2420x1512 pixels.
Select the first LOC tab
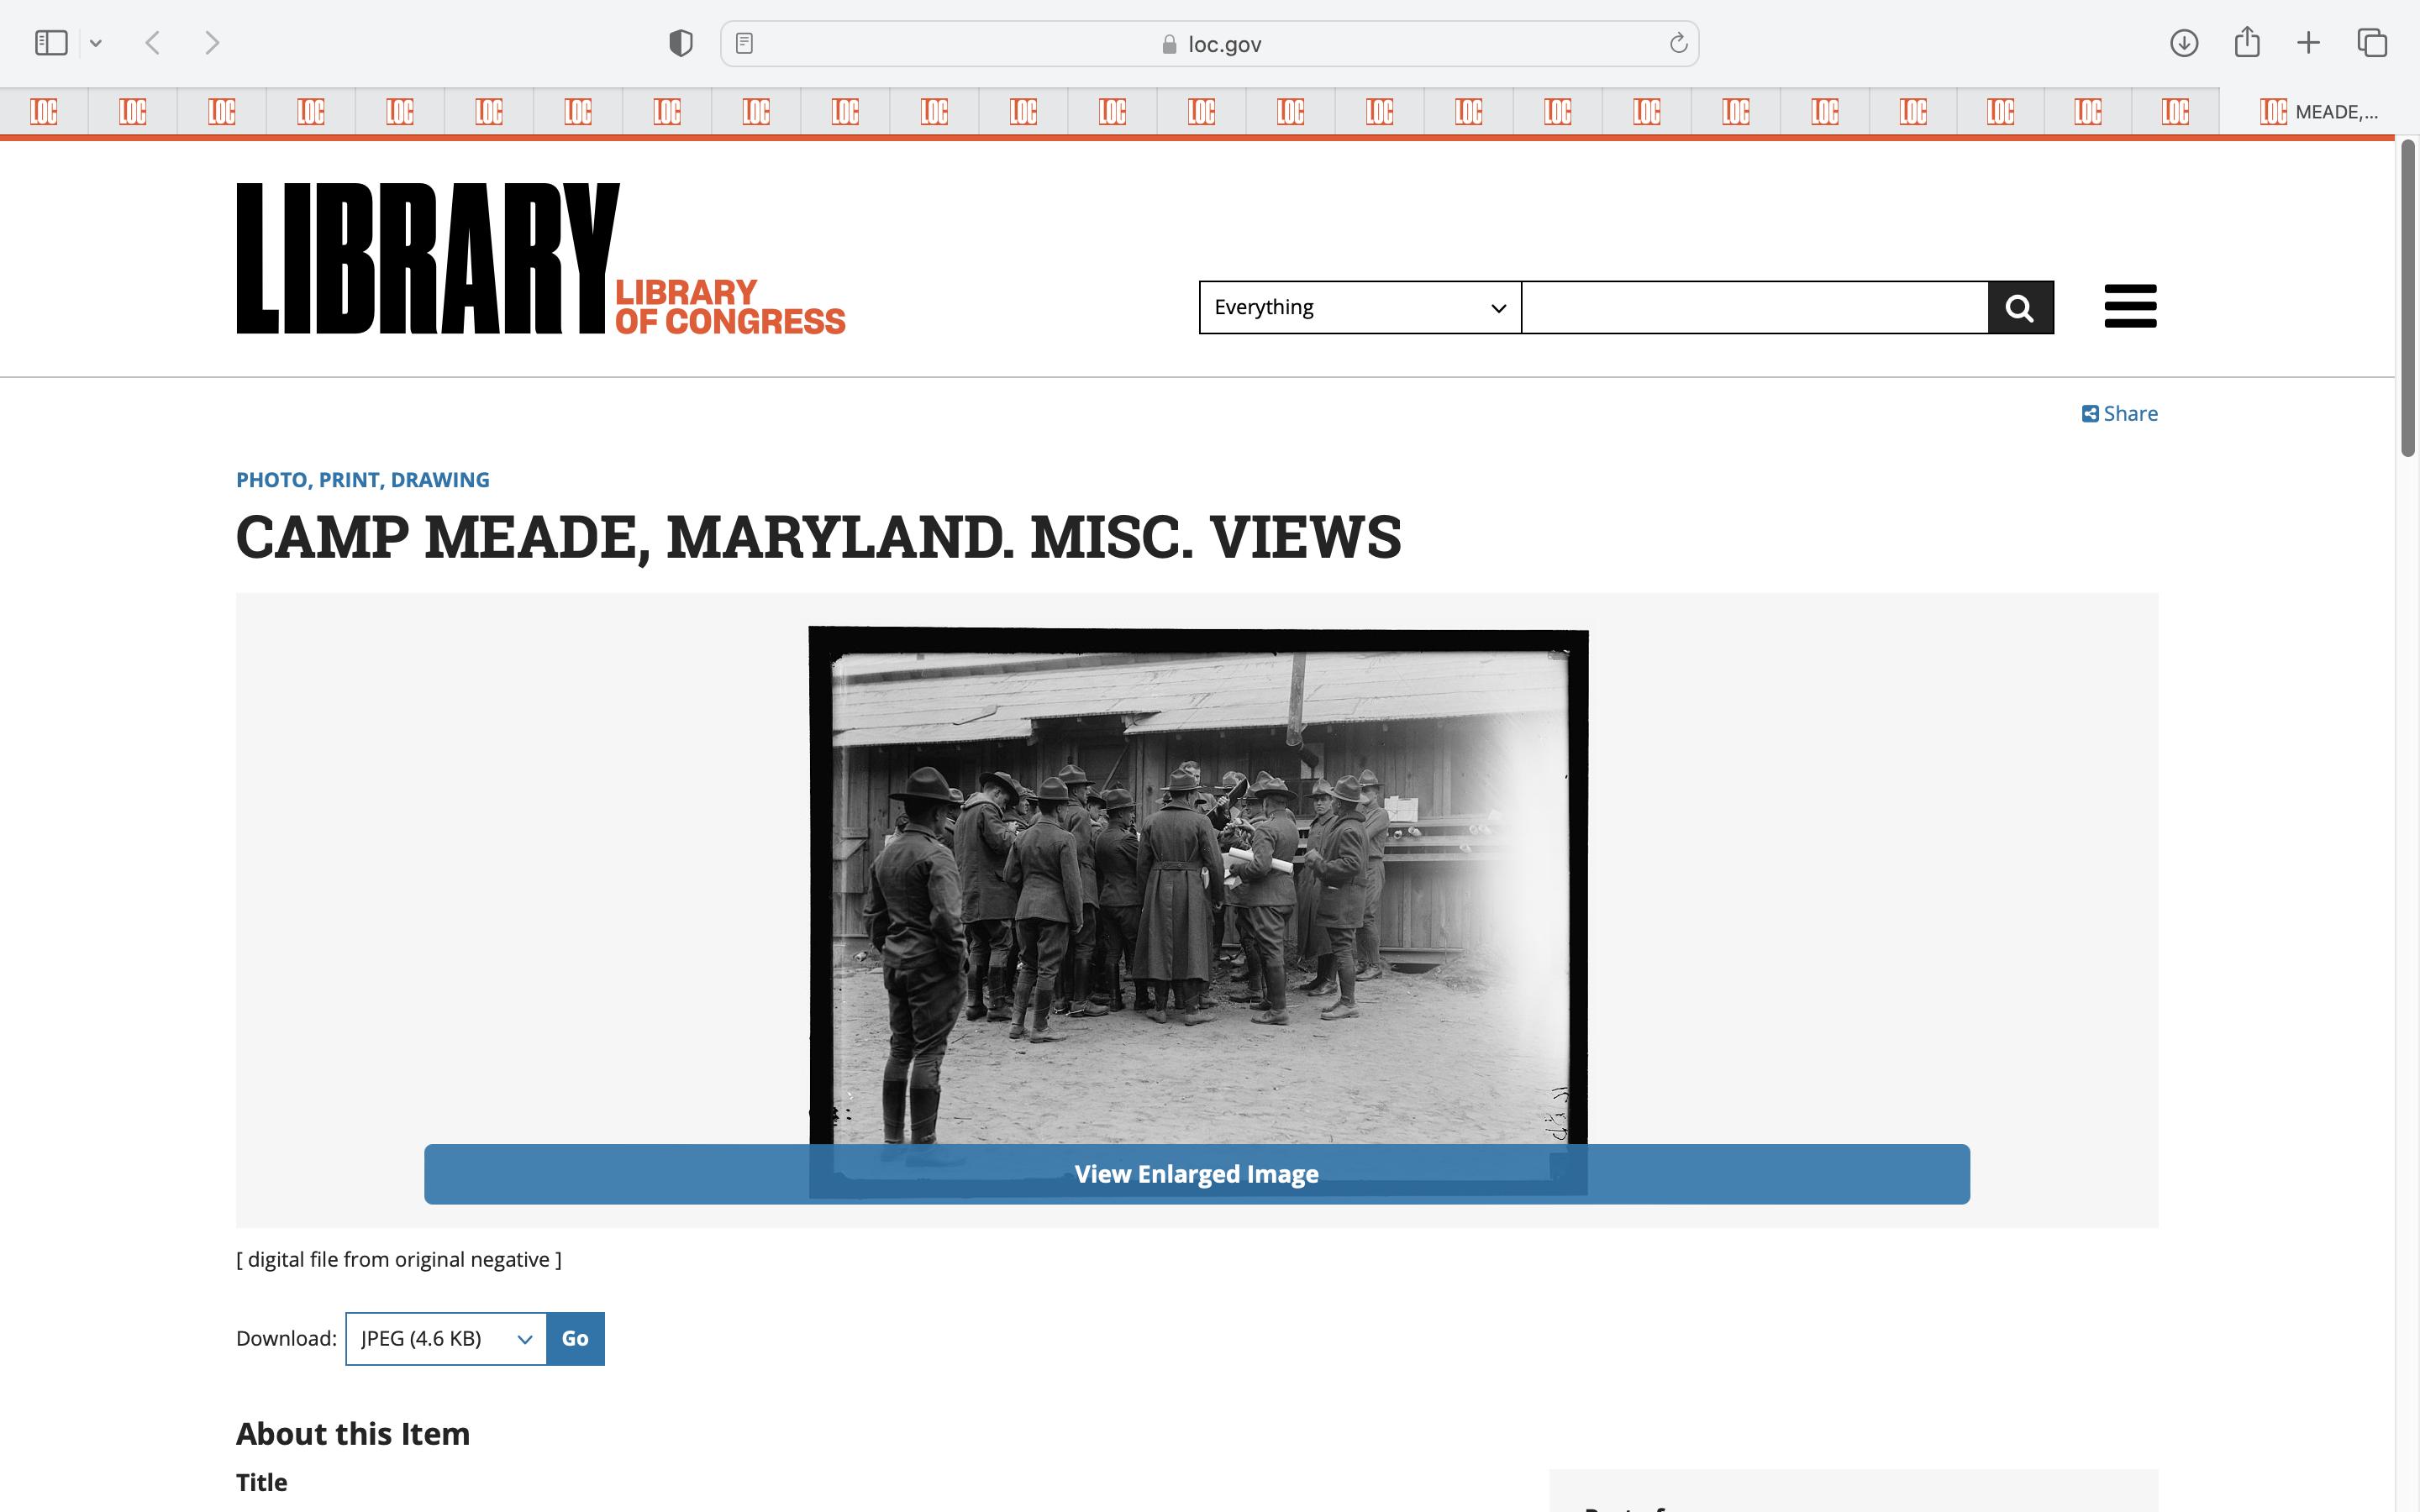coord(44,112)
